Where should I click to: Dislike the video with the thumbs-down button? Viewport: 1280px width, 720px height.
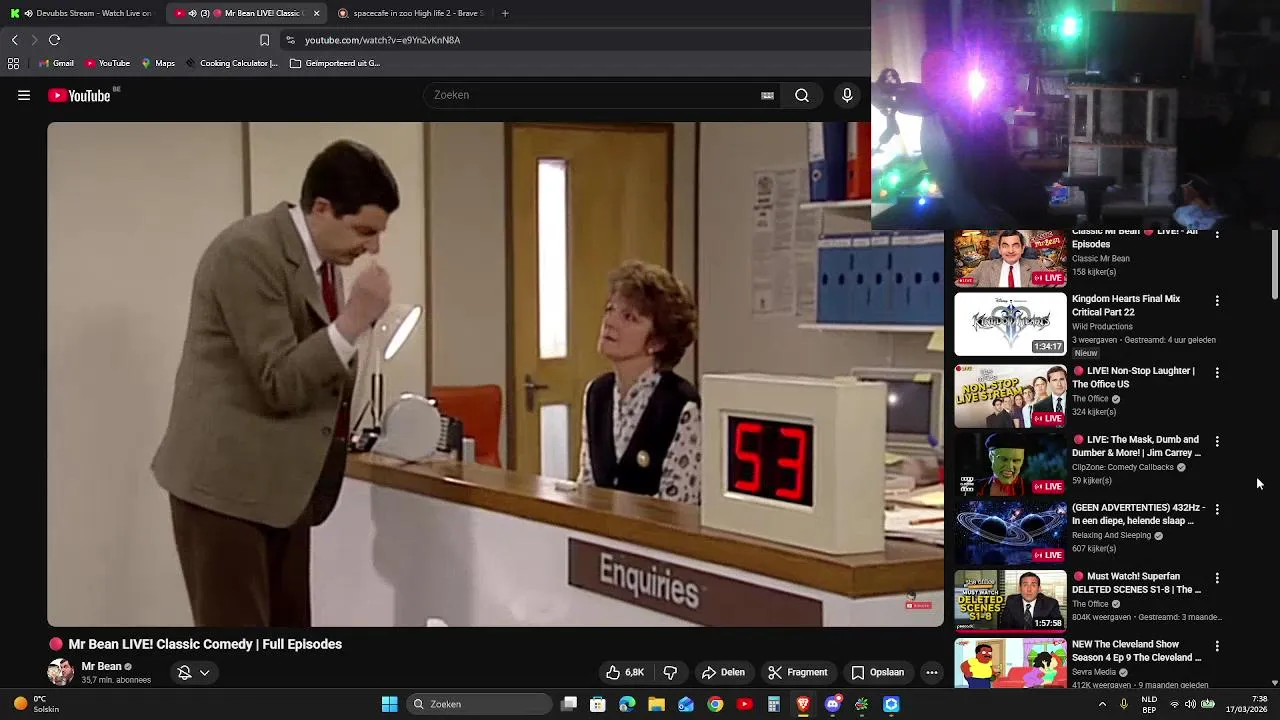(670, 672)
